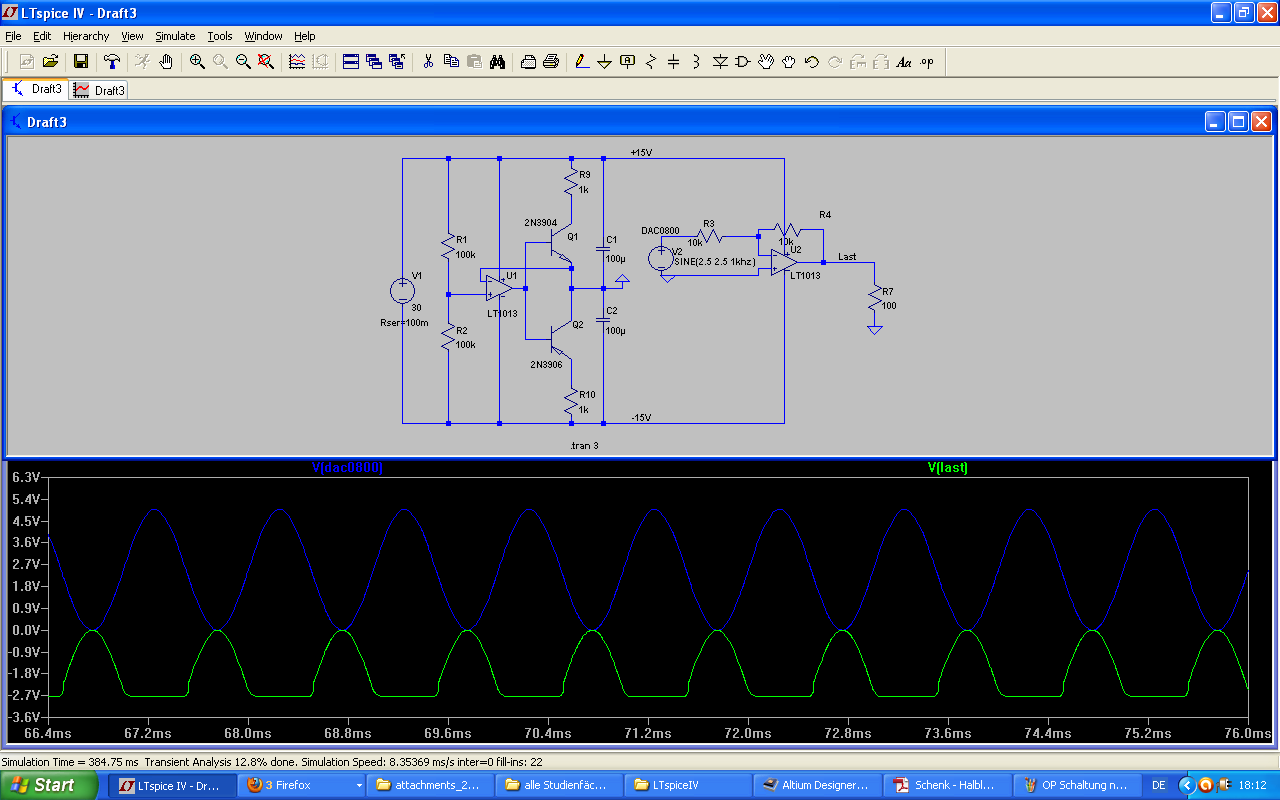Screen dimensions: 1280x800
Task: Select the Copy tool icon
Action: pyautogui.click(x=451, y=62)
